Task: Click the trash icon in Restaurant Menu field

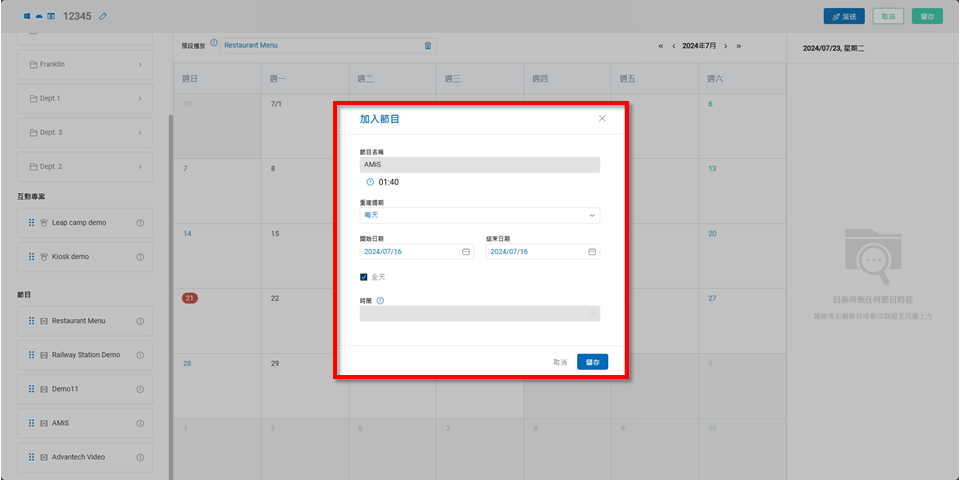Action: [x=428, y=45]
